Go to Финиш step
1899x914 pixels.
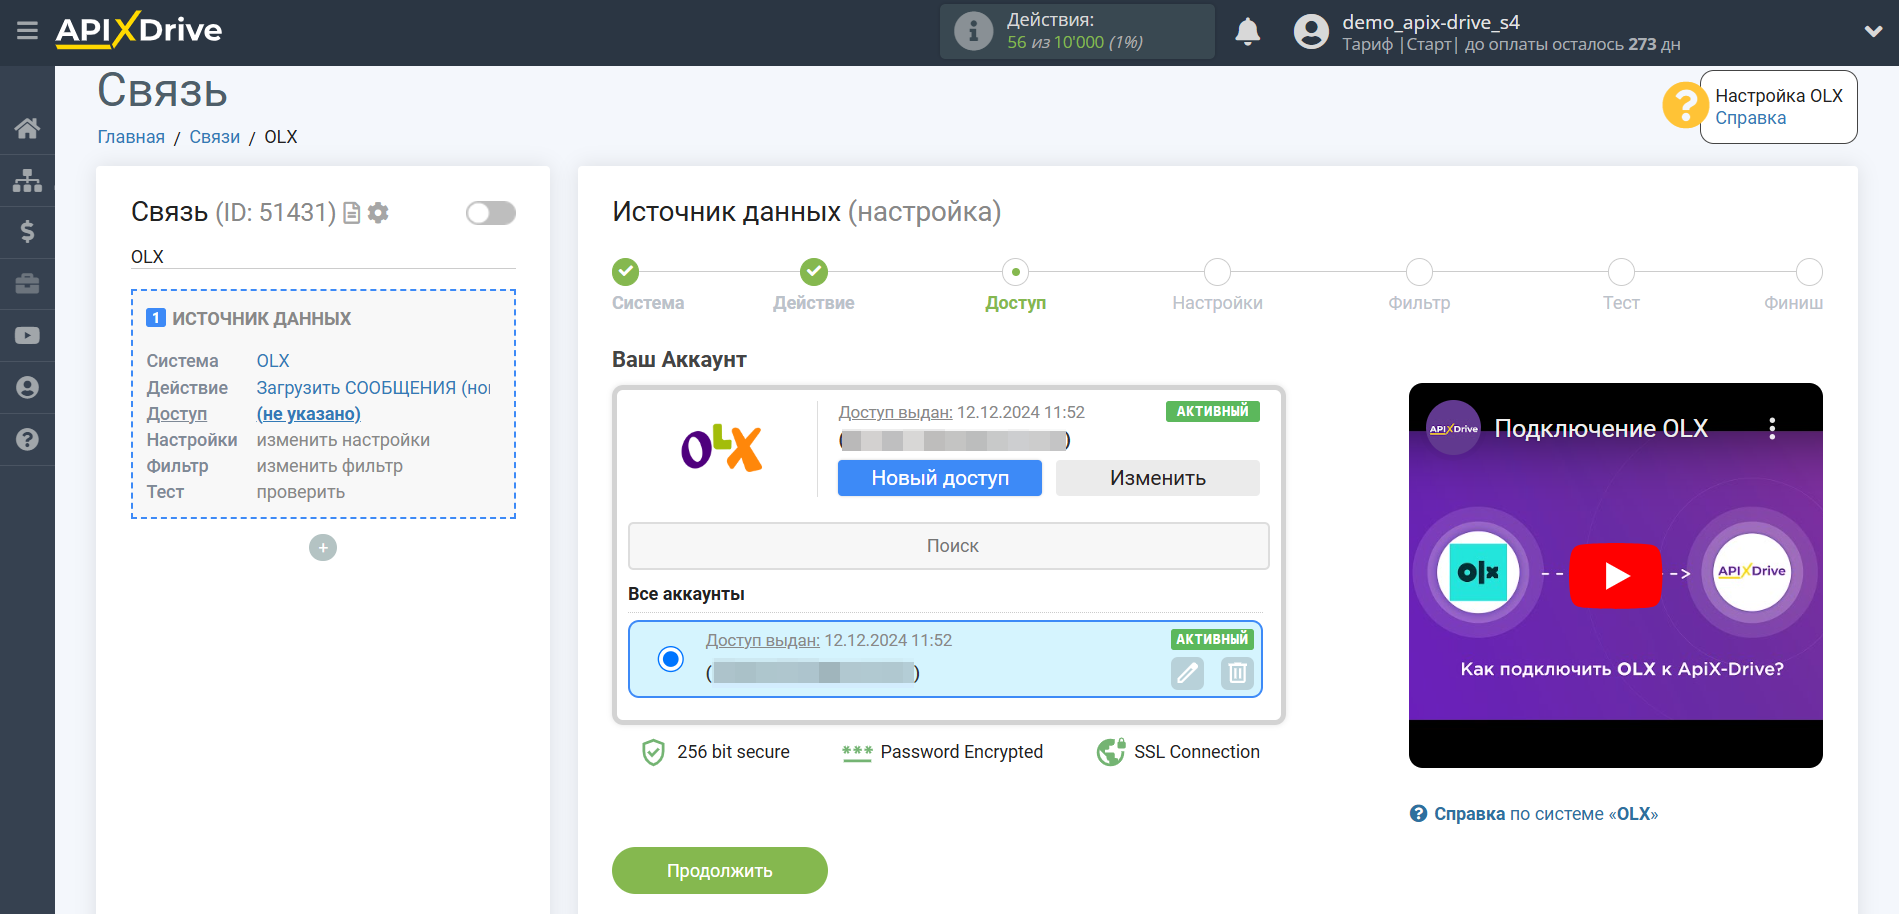point(1809,272)
